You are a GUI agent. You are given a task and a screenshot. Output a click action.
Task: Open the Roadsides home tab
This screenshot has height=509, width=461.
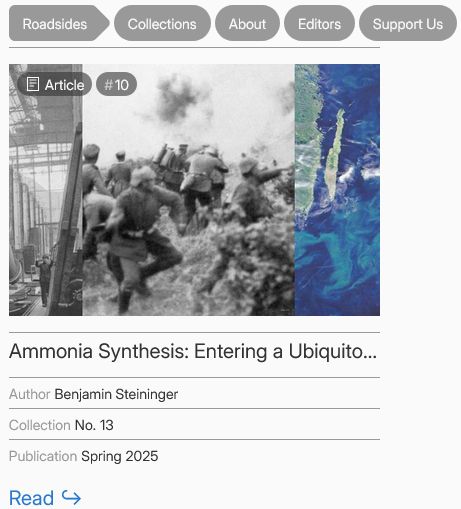[x=59, y=23]
